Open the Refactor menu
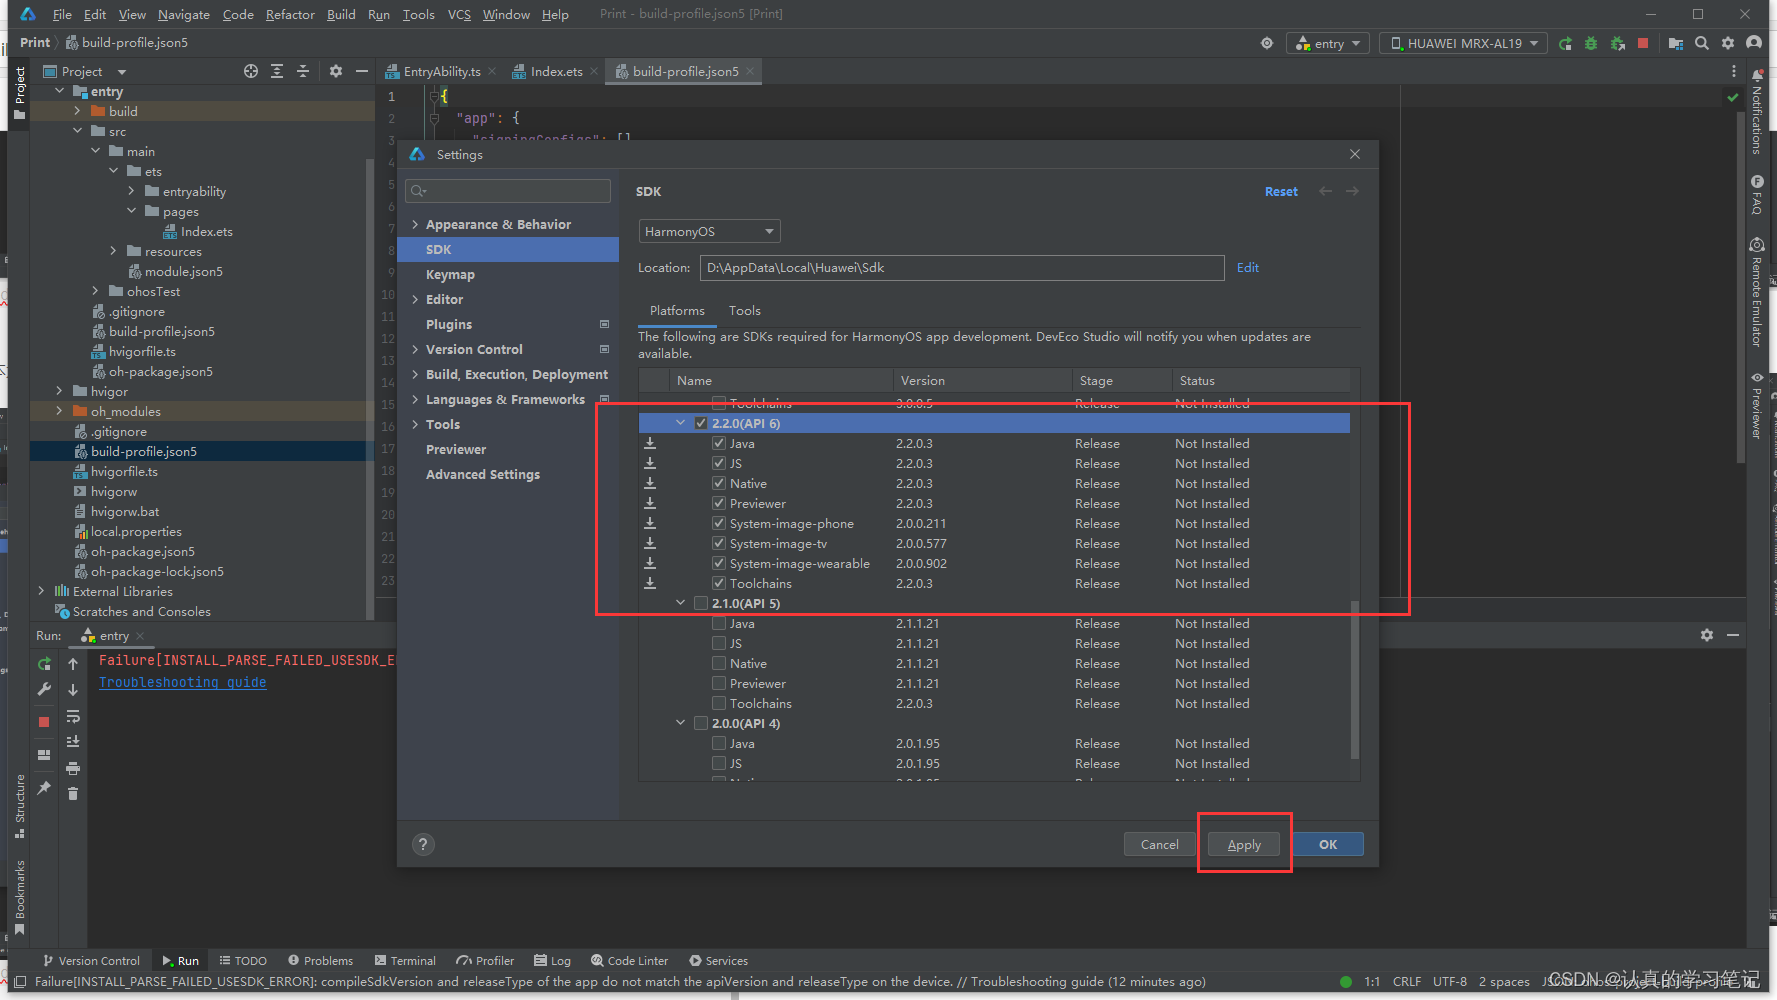1777x1000 pixels. tap(290, 14)
